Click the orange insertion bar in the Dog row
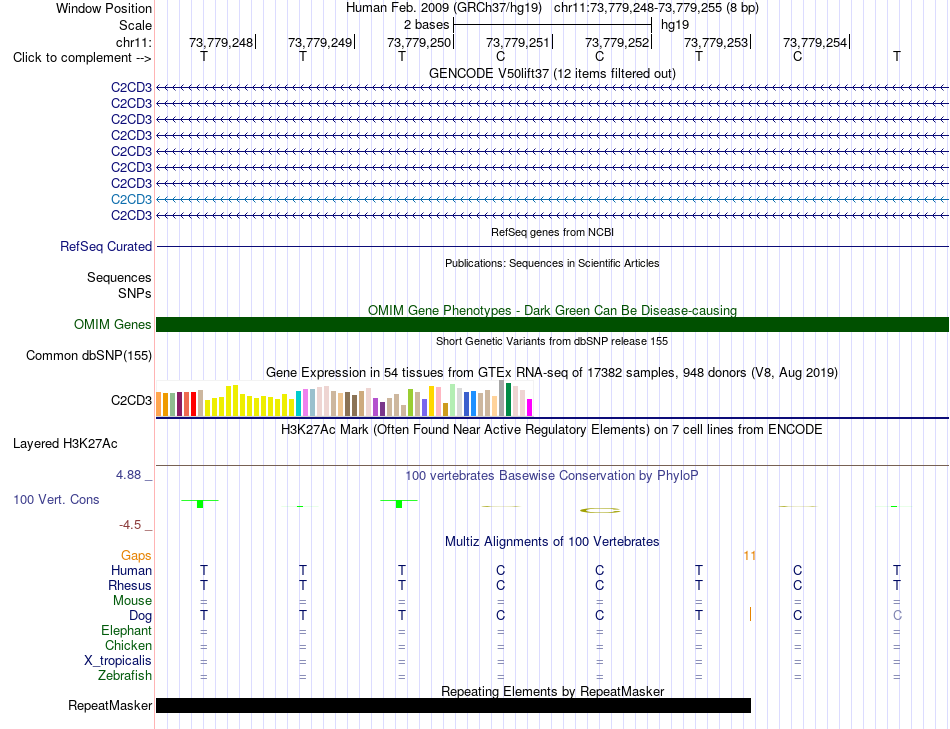Viewport: 950px width, 729px height. pyautogui.click(x=750, y=614)
